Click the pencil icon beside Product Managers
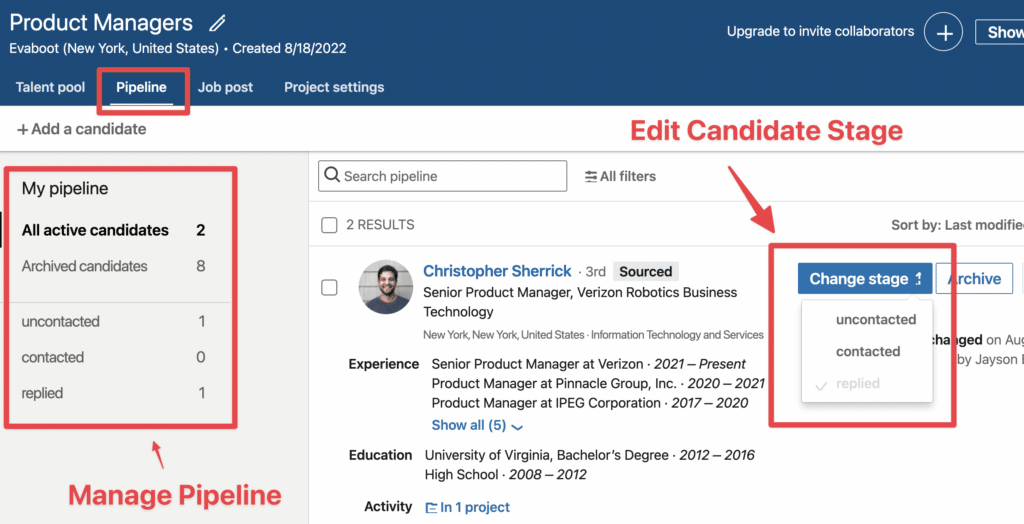 tap(217, 24)
